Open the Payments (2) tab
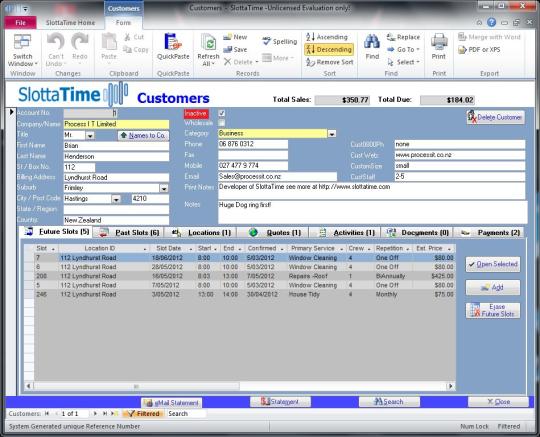 click(490, 233)
